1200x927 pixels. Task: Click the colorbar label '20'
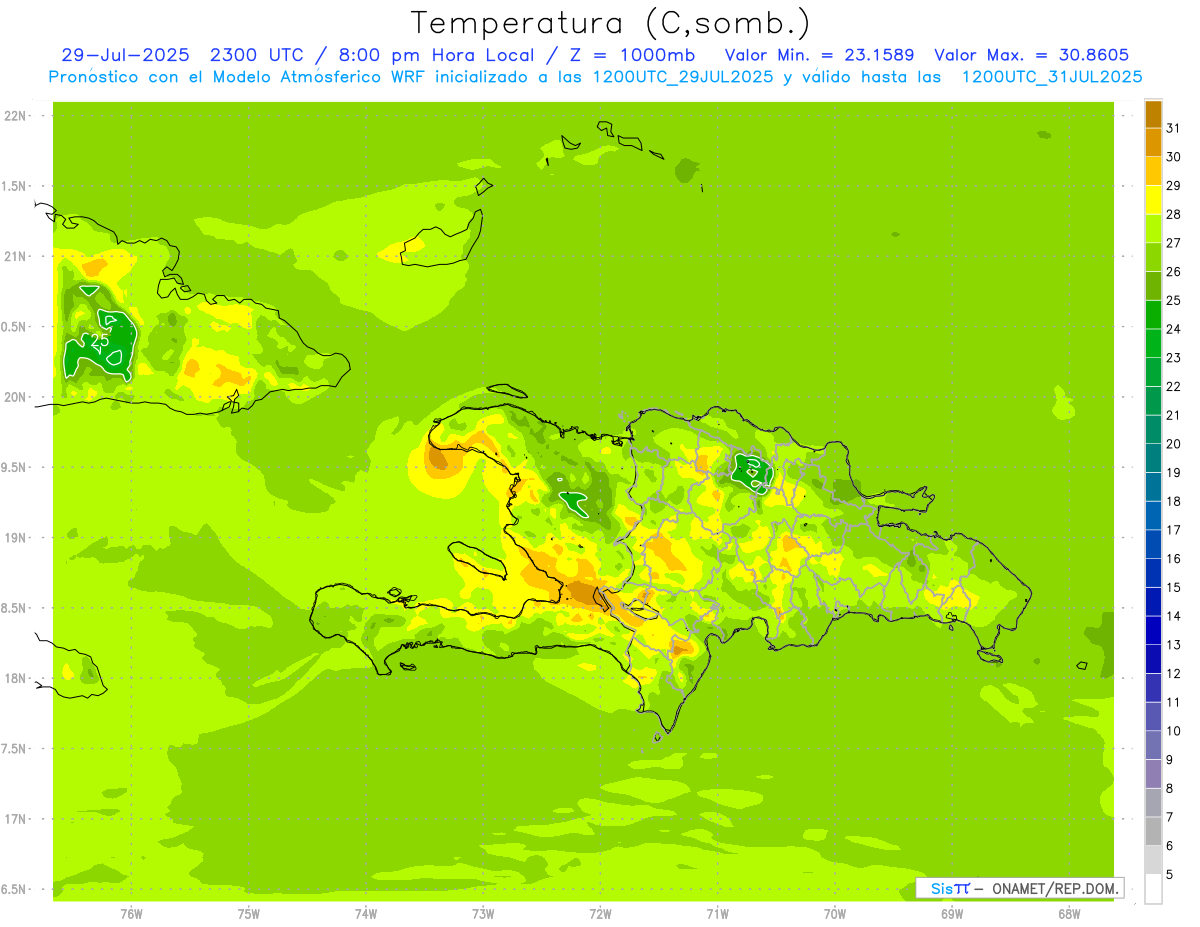(1173, 443)
